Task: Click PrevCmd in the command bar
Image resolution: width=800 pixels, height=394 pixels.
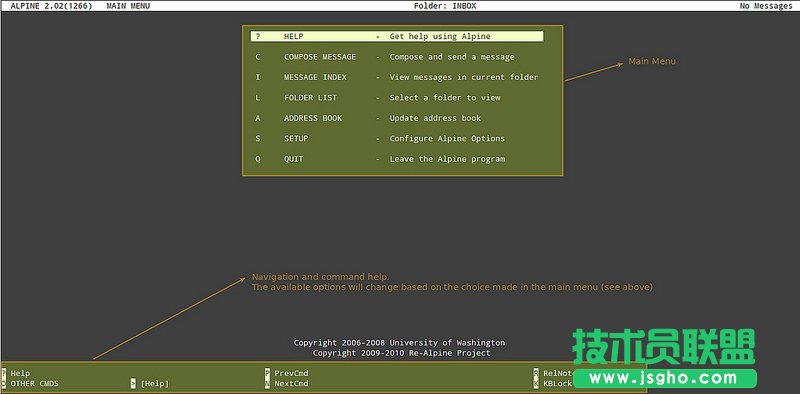Action: coord(291,373)
